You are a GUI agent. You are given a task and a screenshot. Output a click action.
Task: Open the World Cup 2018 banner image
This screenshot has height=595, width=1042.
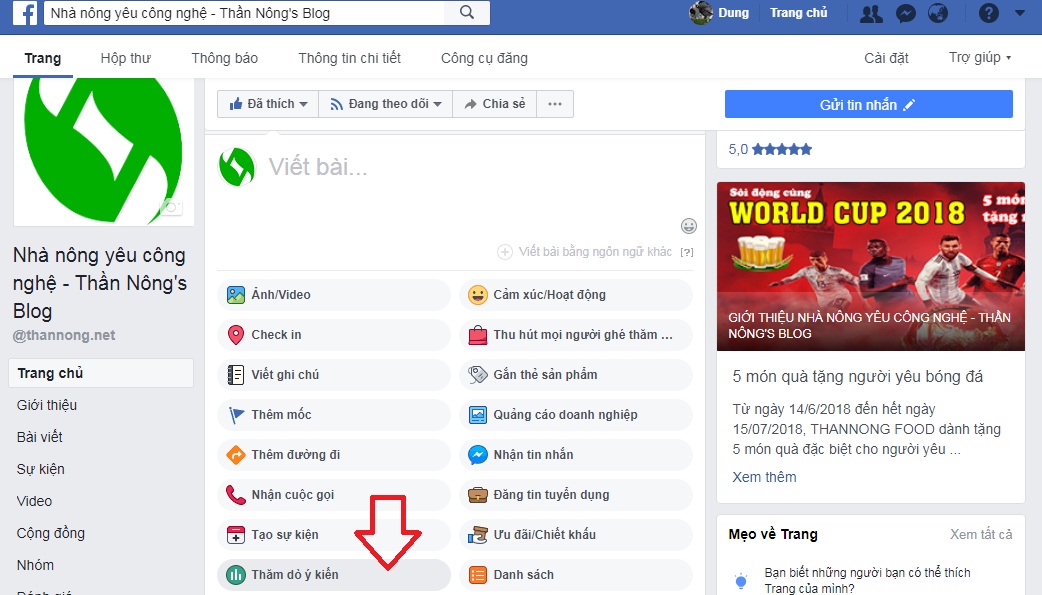pos(871,266)
